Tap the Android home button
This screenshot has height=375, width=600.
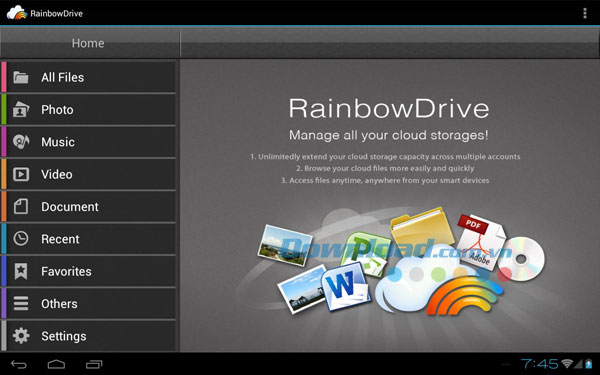(56, 364)
